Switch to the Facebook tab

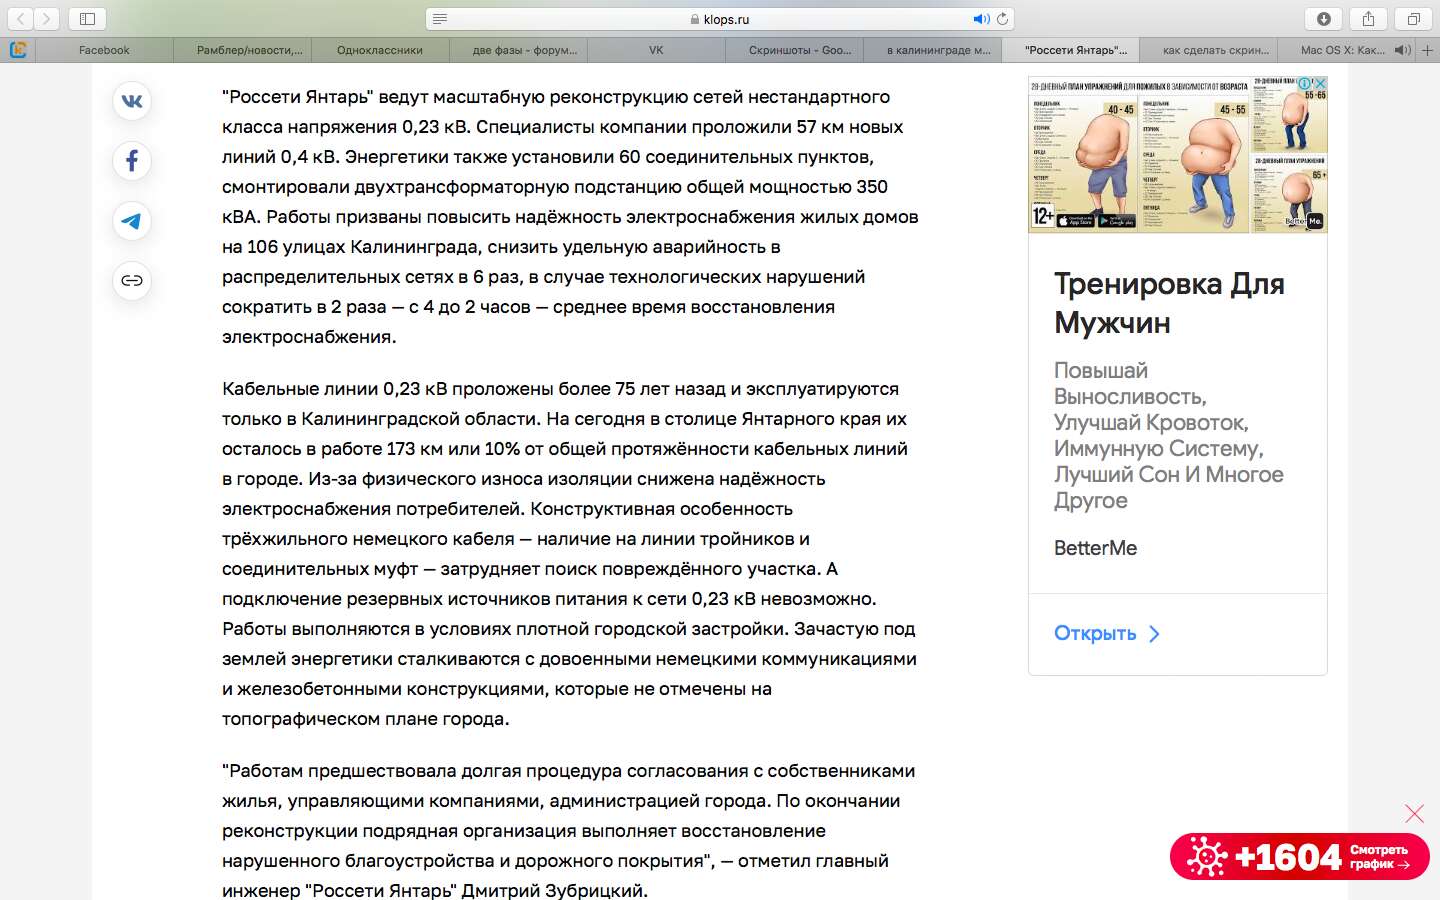[104, 50]
